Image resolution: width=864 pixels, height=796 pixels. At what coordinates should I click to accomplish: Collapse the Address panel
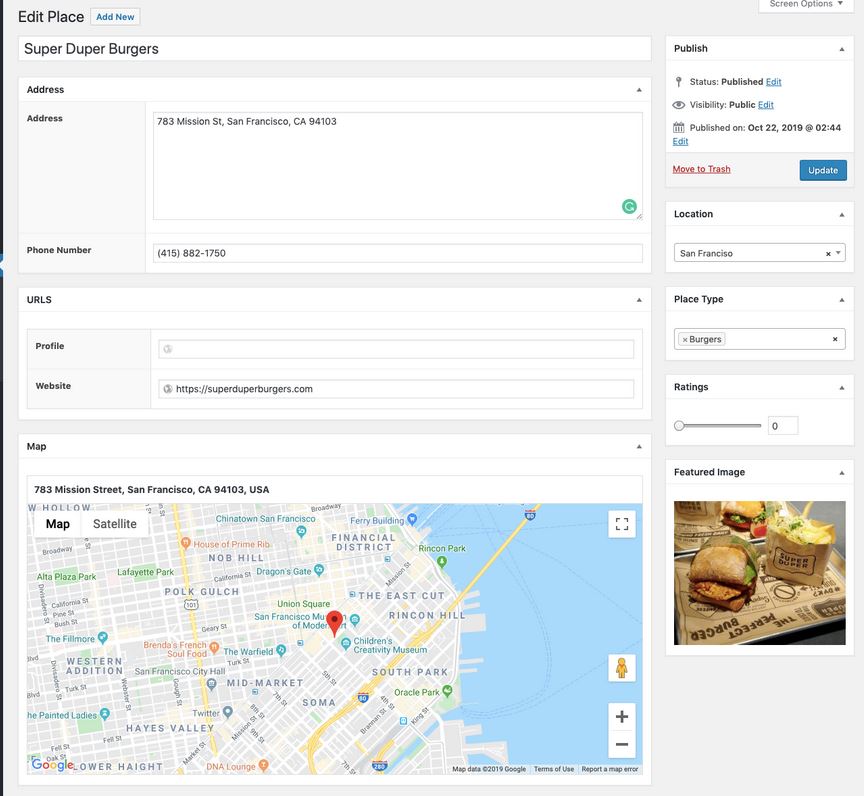coord(639,90)
